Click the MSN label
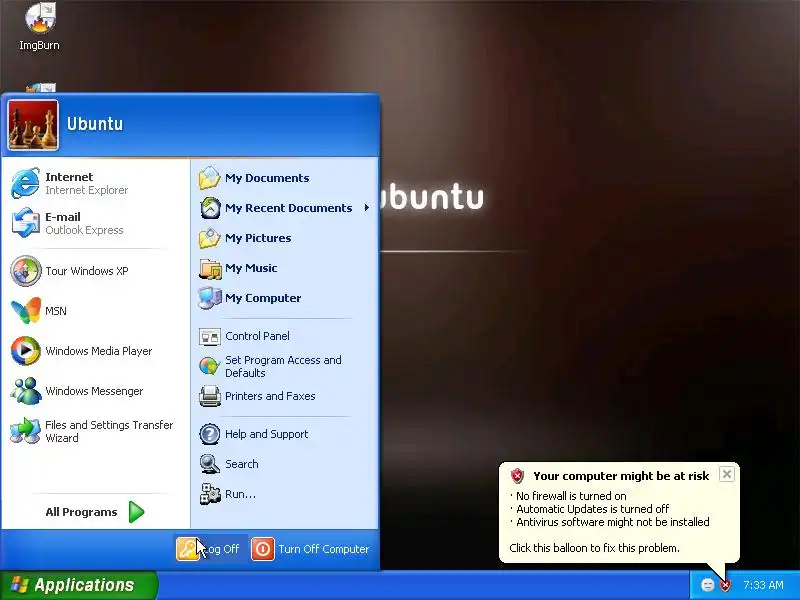 (x=56, y=311)
